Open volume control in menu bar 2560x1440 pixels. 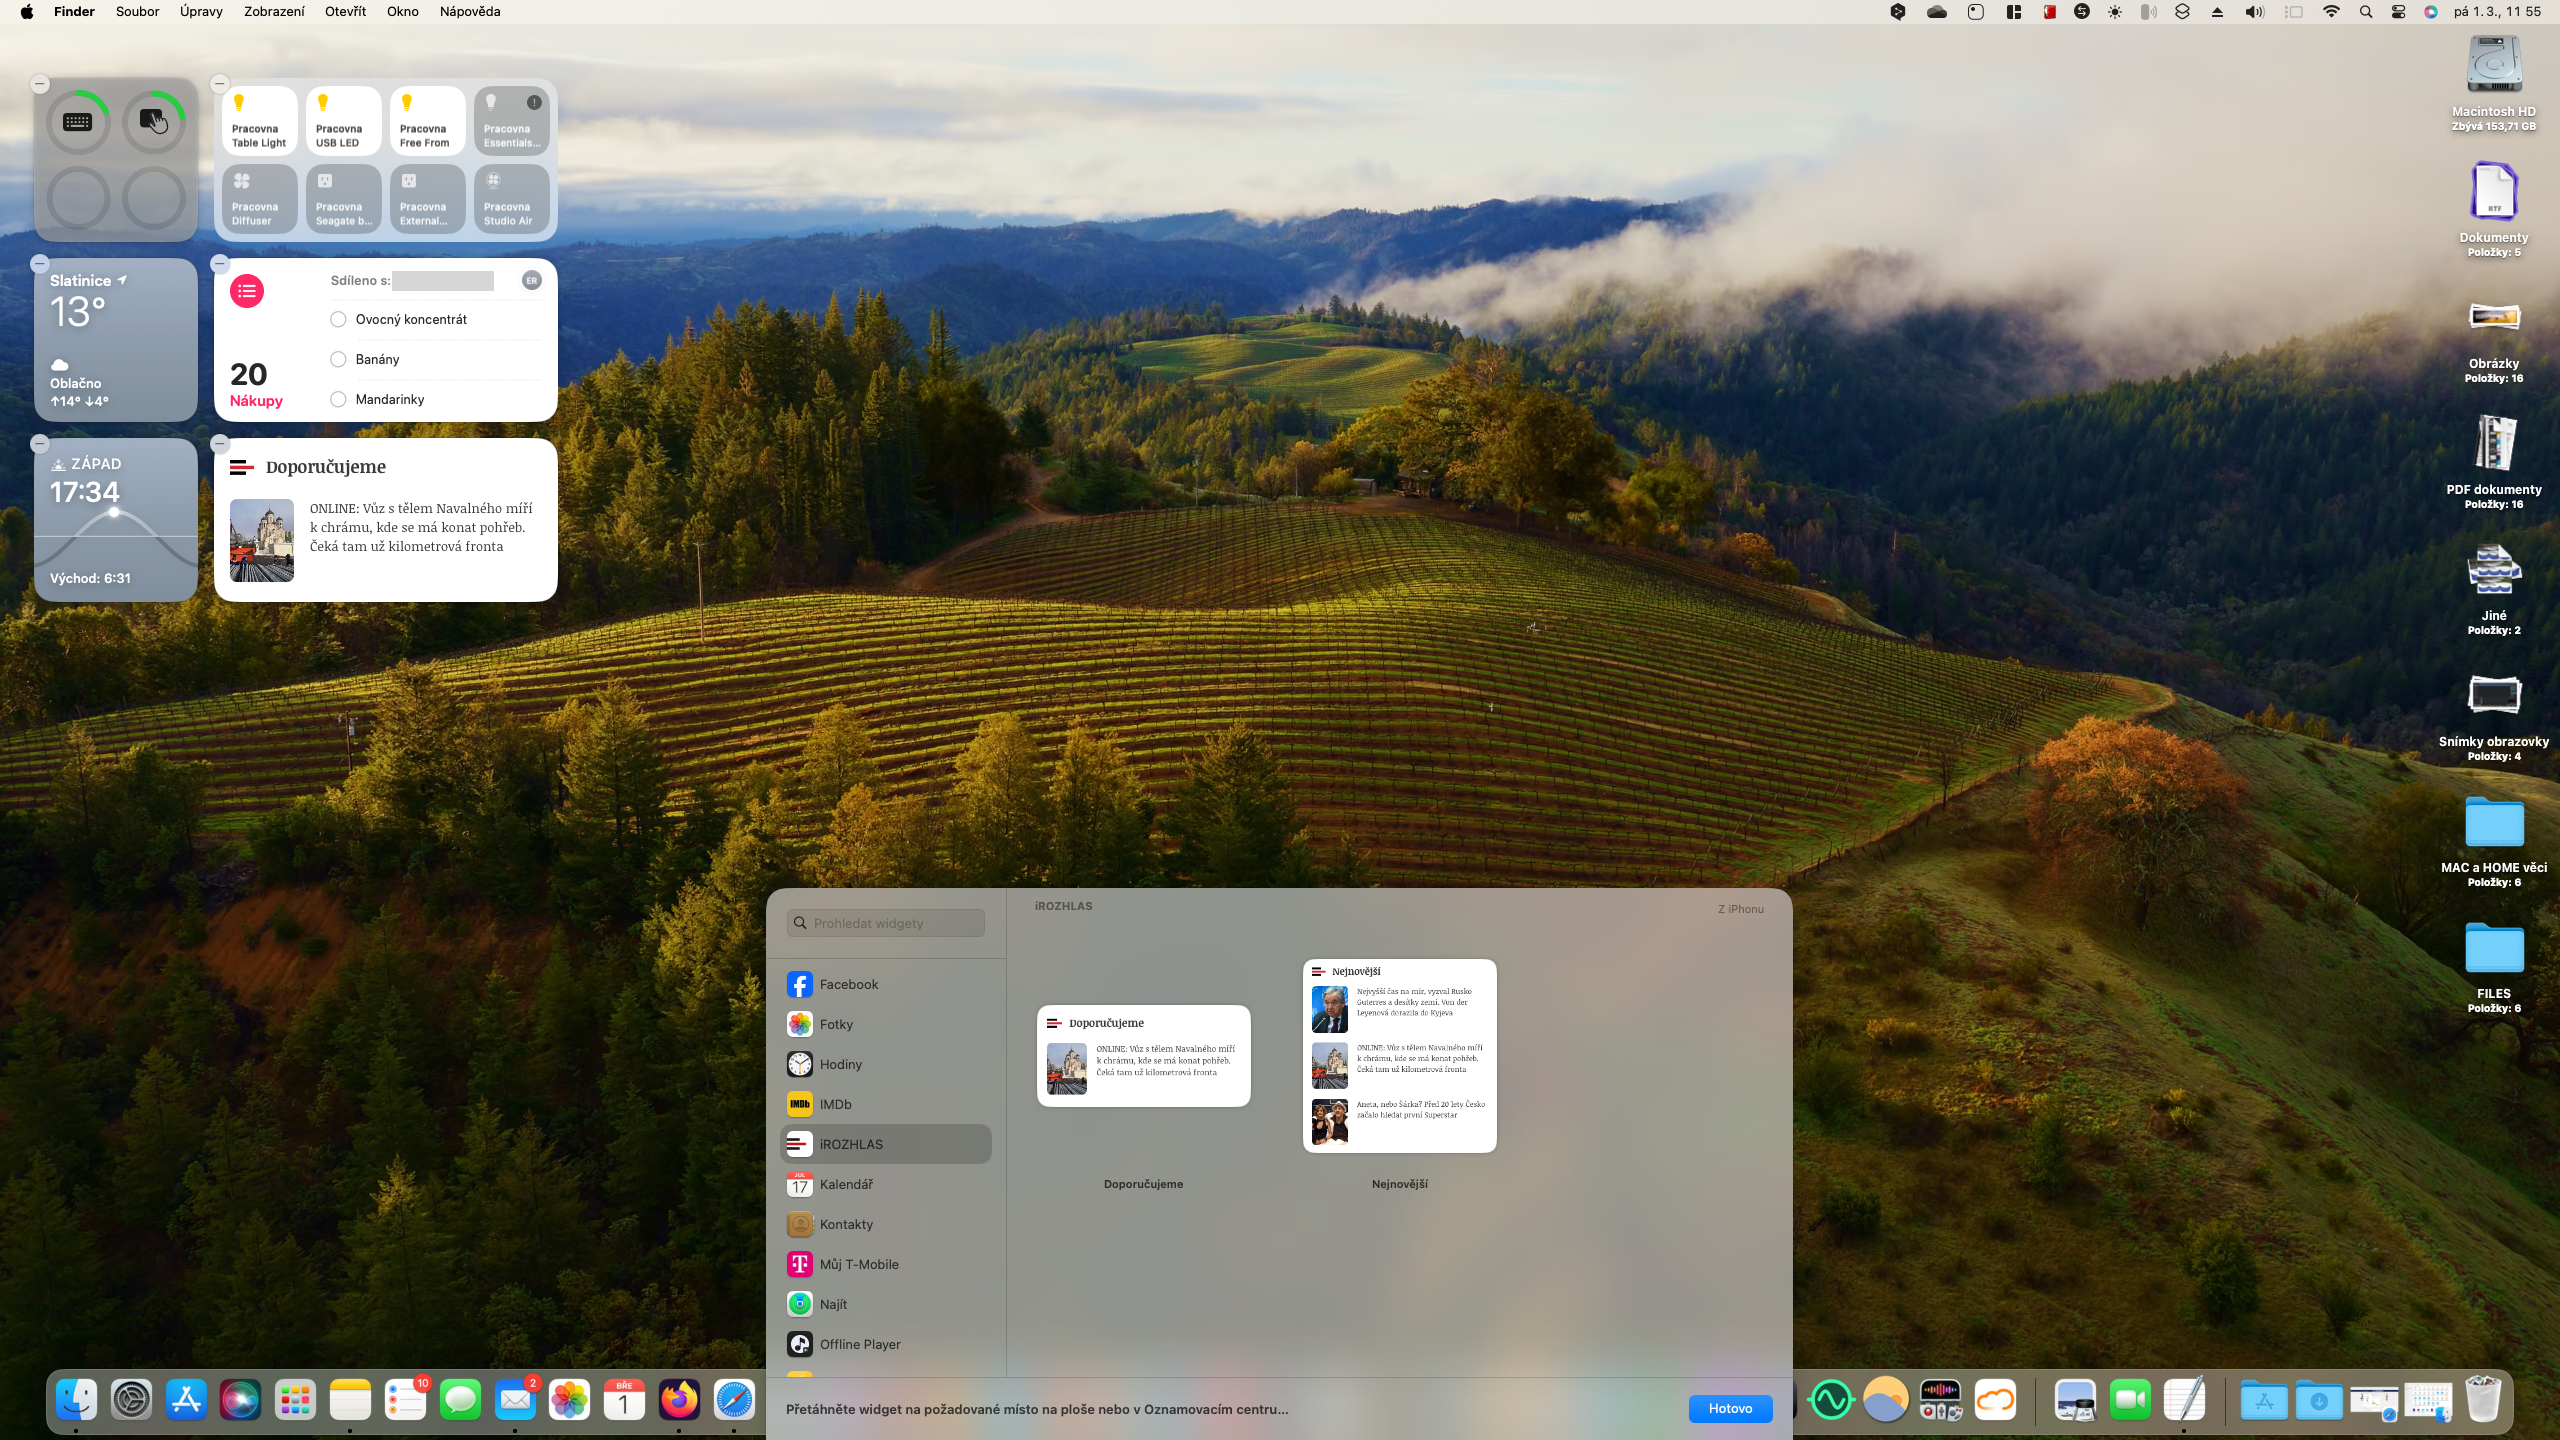(2254, 12)
